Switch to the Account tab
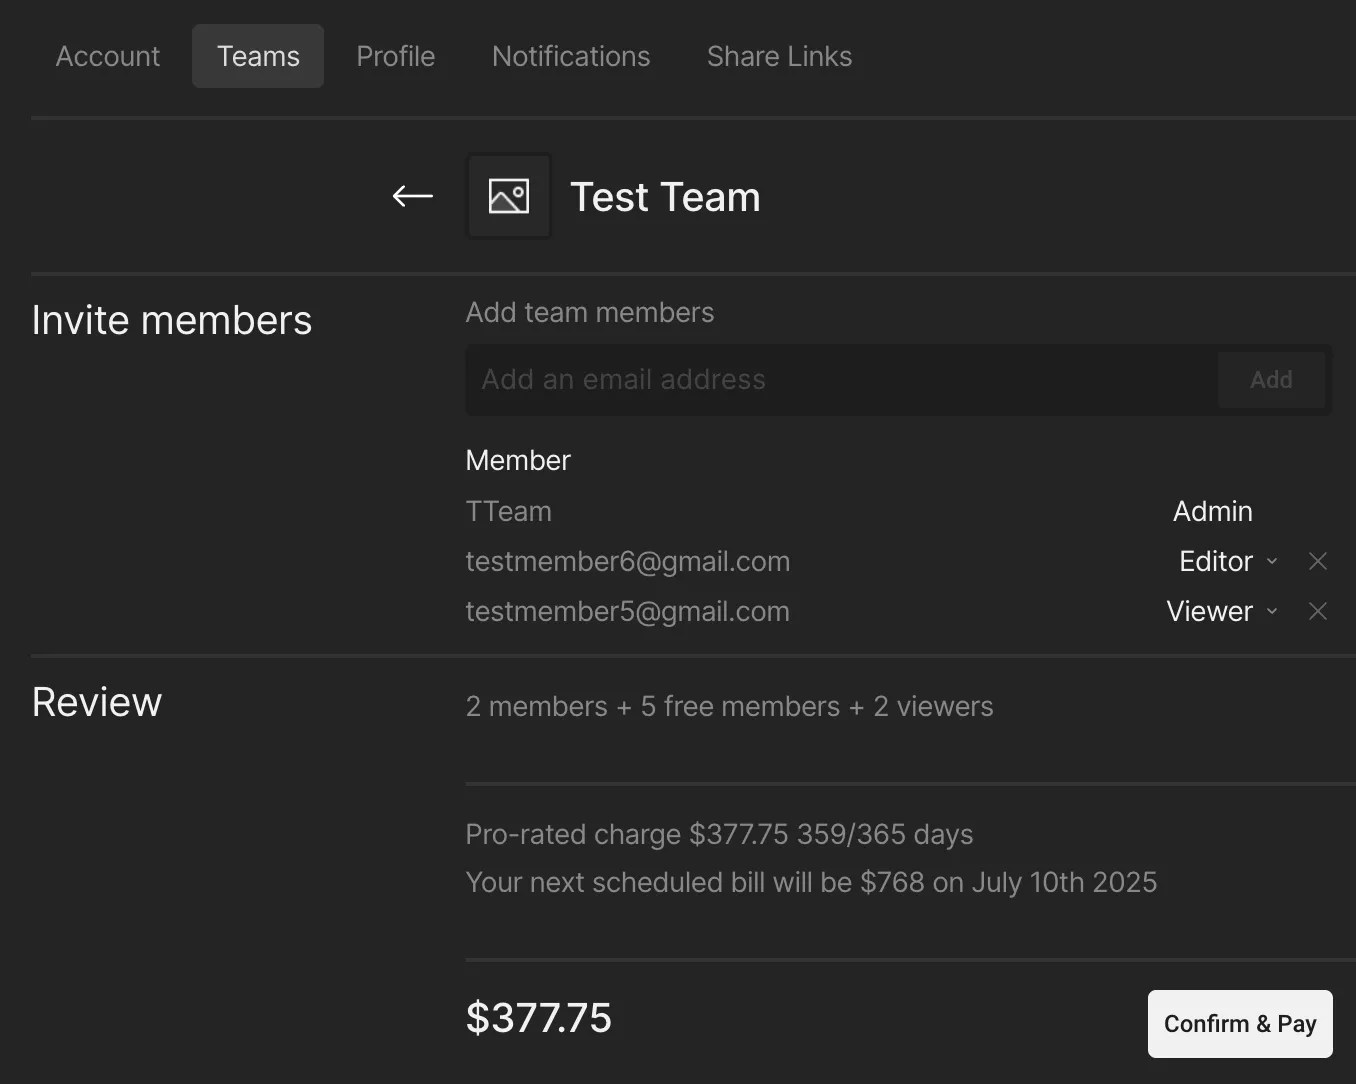Viewport: 1356px width, 1084px height. [107, 56]
